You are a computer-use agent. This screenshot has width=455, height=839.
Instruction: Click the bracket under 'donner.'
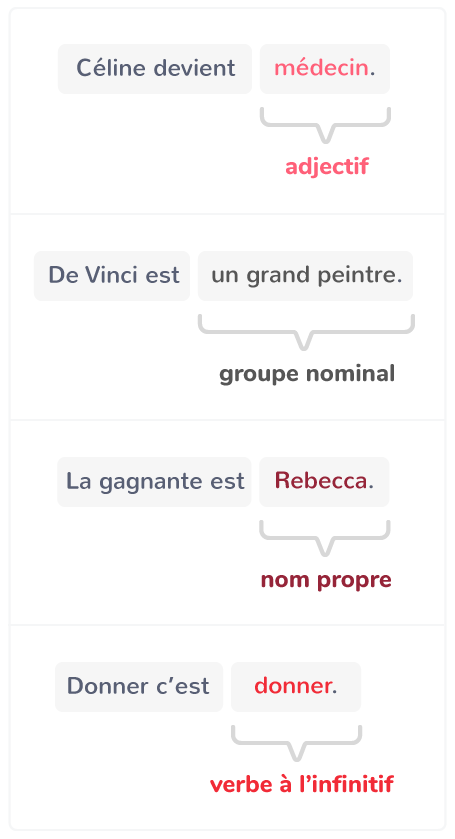click(297, 744)
